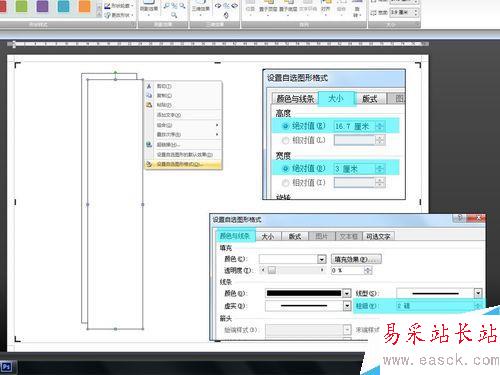Image resolution: width=500 pixels, height=375 pixels.
Task: Open the rotate ribbon button
Action: point(357,8)
